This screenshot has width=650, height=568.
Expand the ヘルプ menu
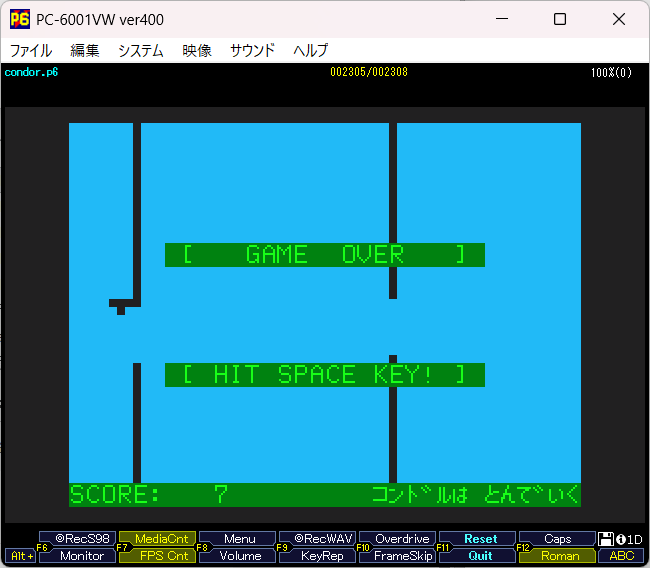[310, 50]
